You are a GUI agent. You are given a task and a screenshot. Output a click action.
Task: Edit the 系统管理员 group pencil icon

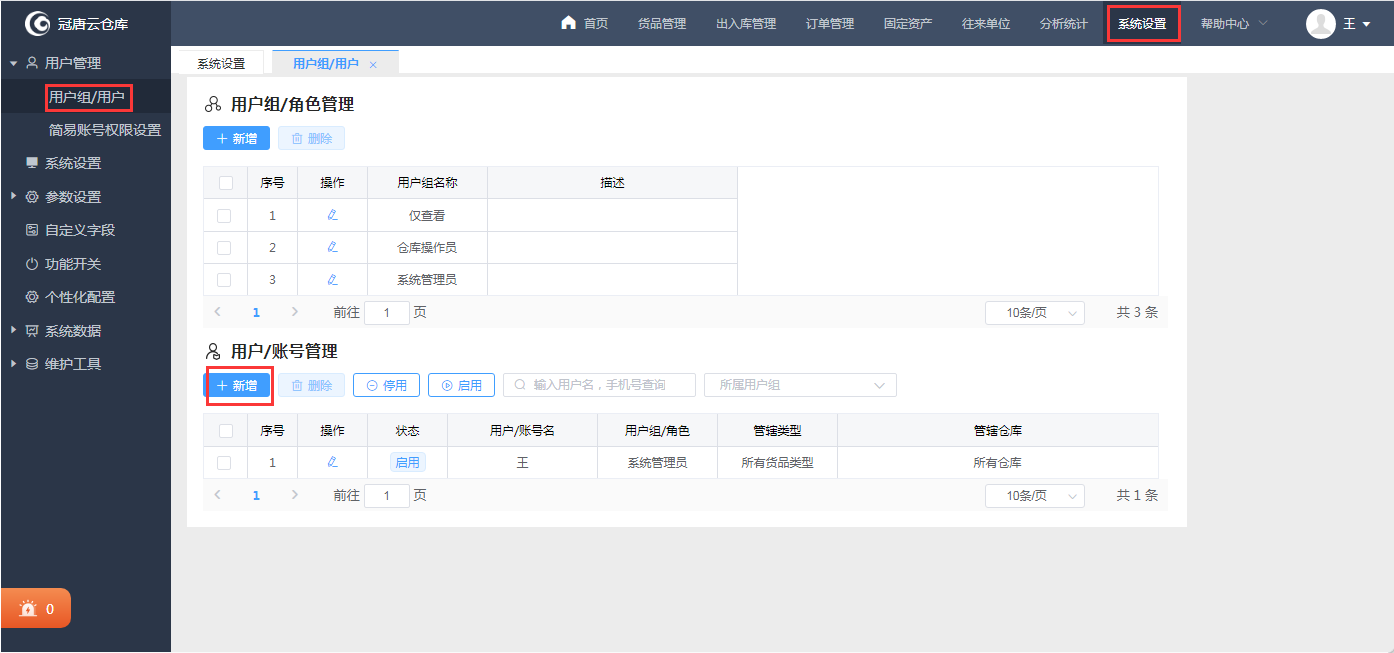tap(332, 279)
